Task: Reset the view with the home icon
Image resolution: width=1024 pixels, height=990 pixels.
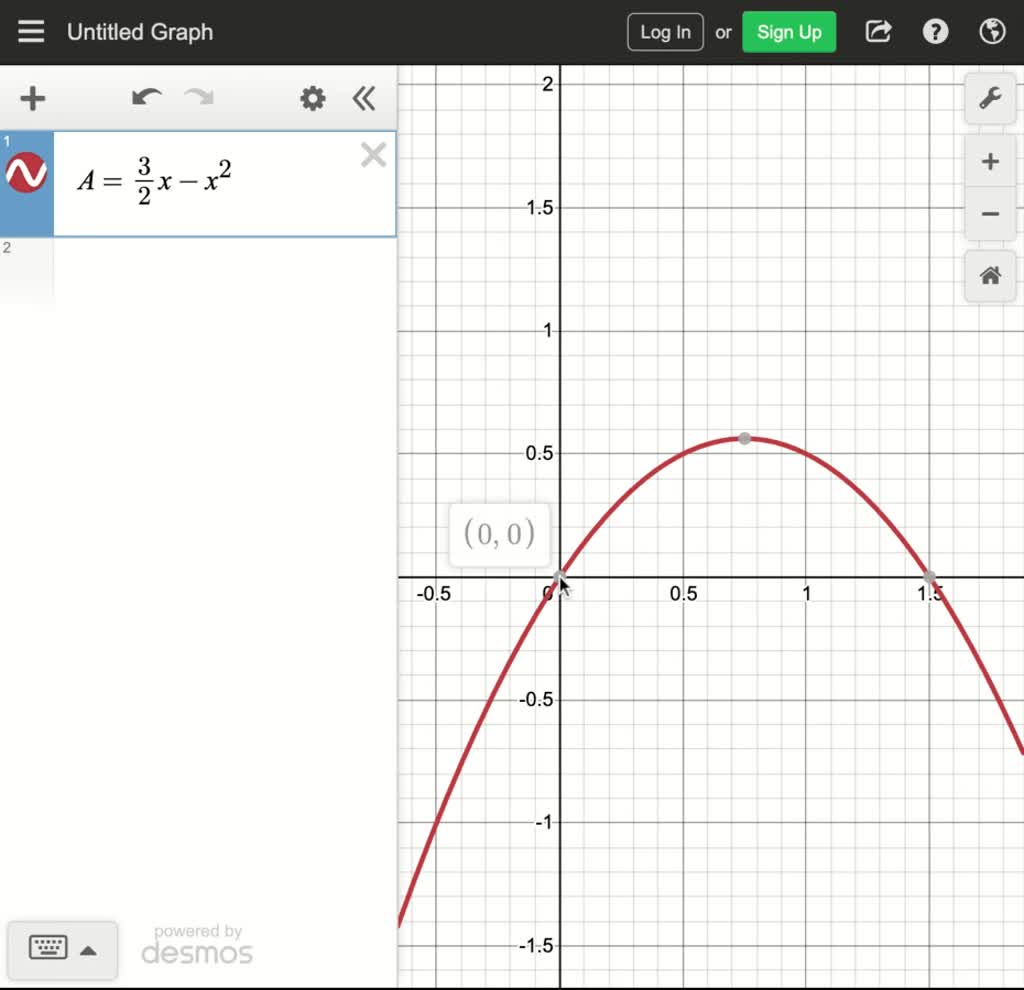Action: tap(990, 276)
